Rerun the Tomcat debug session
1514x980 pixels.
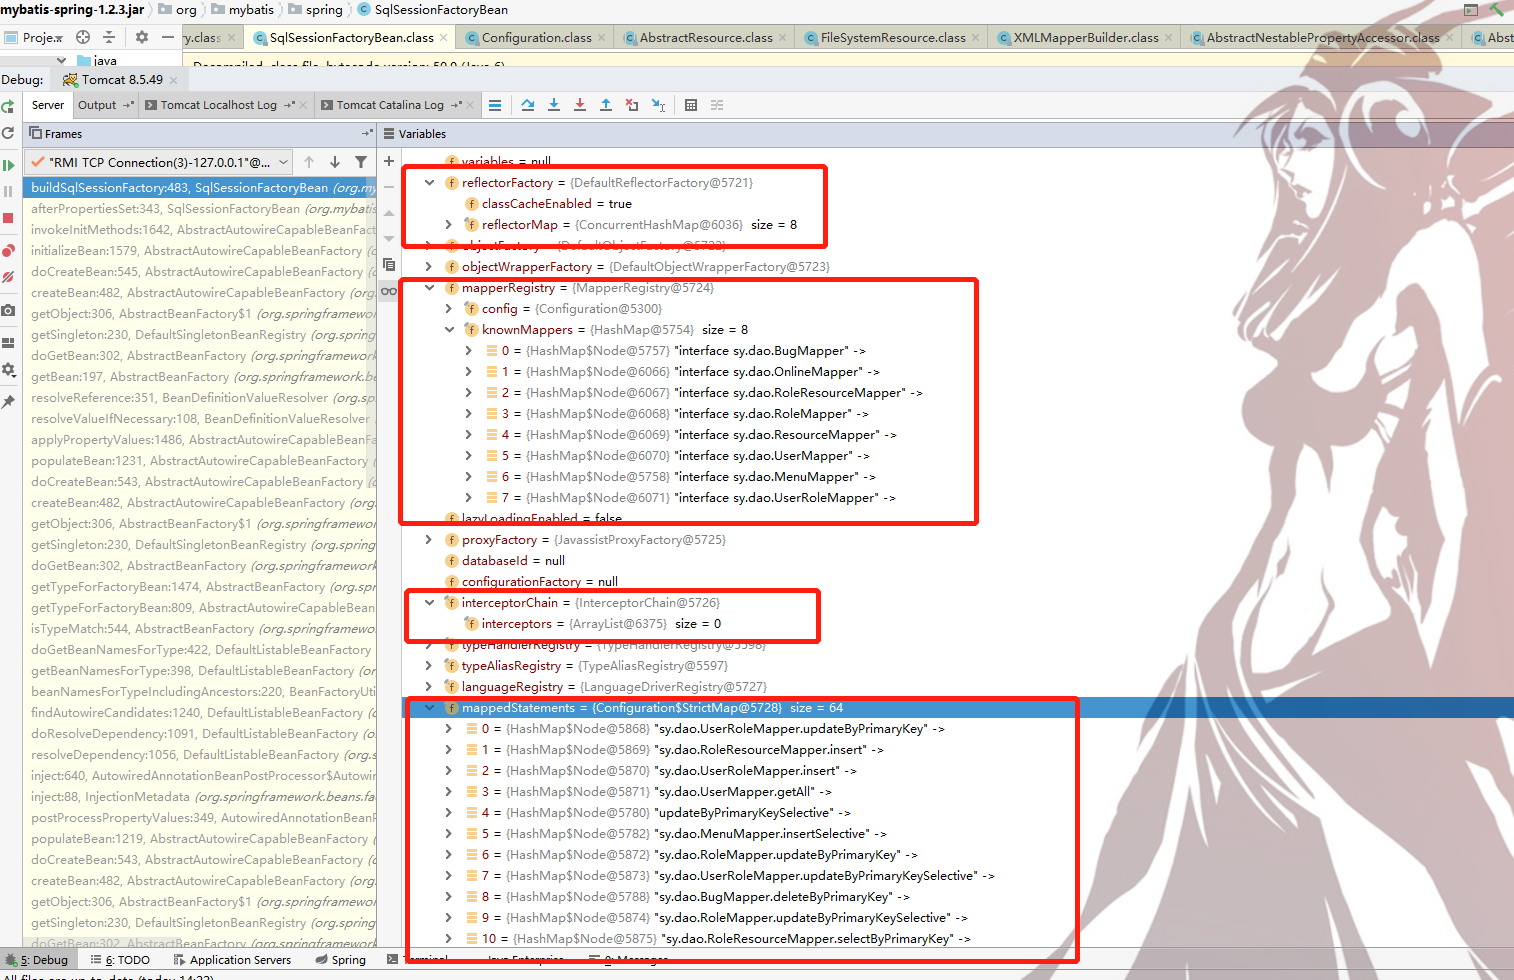(8, 106)
